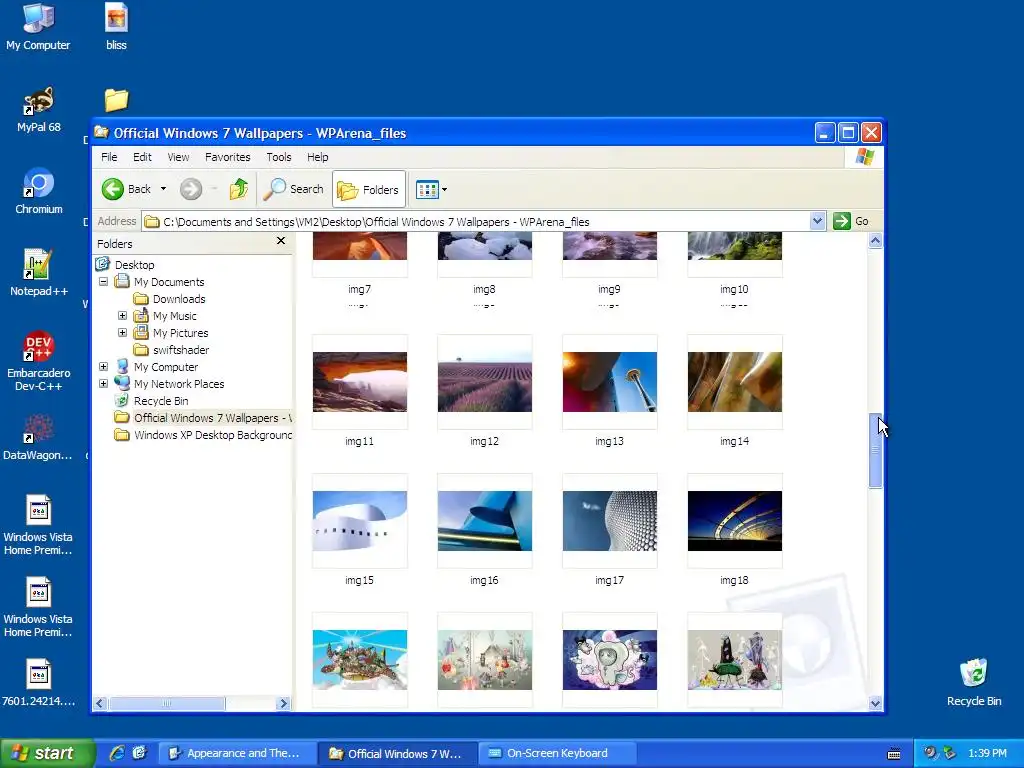Open the View menu
This screenshot has width=1024, height=768.
click(x=178, y=157)
